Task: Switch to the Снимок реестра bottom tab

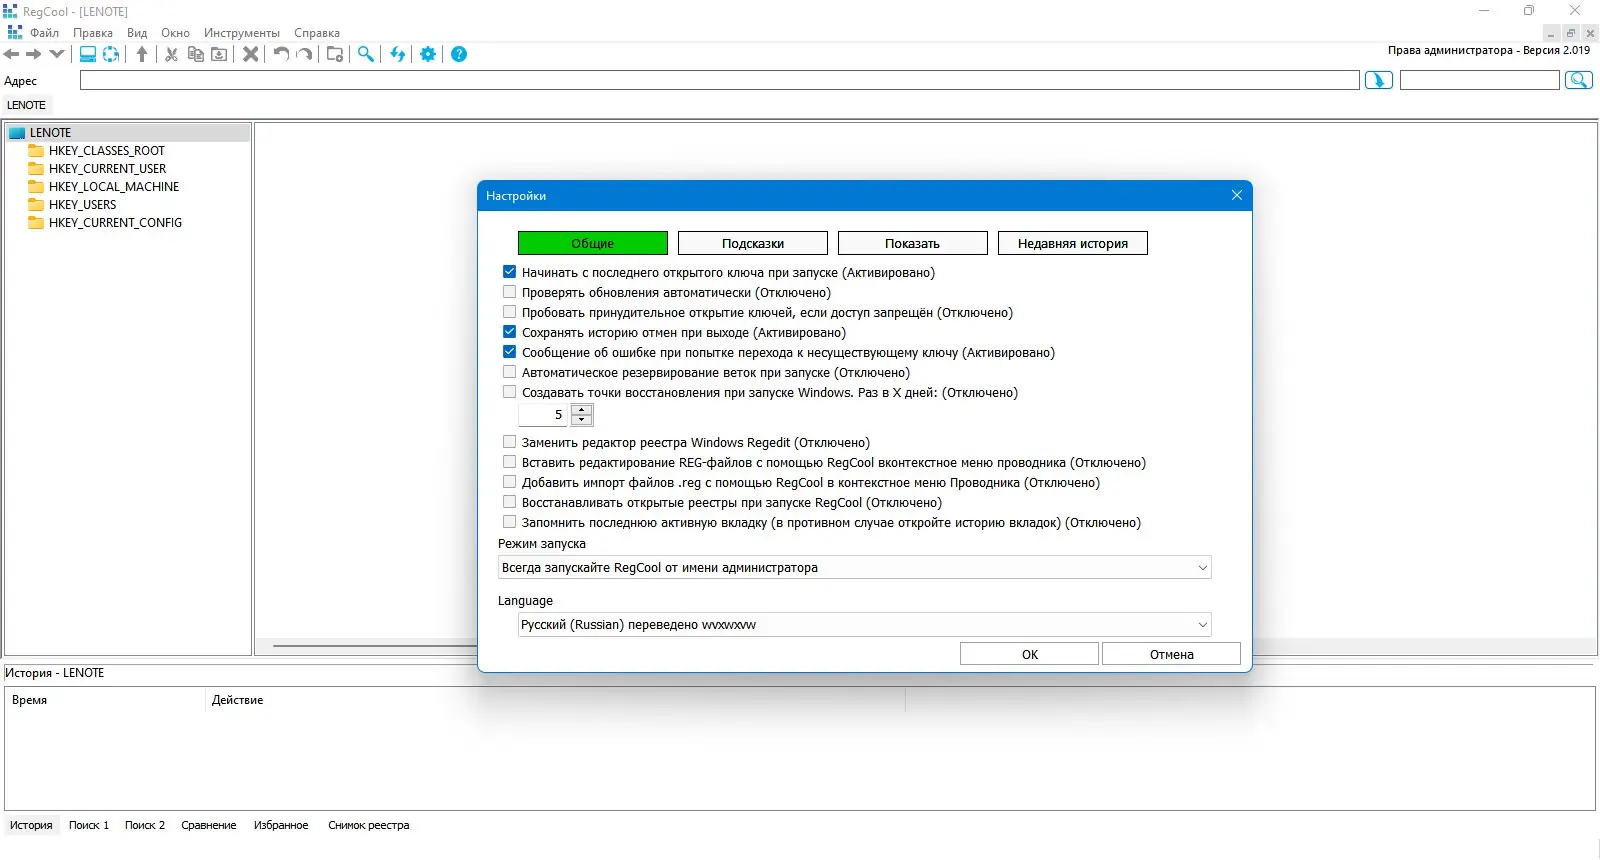Action: pos(369,825)
